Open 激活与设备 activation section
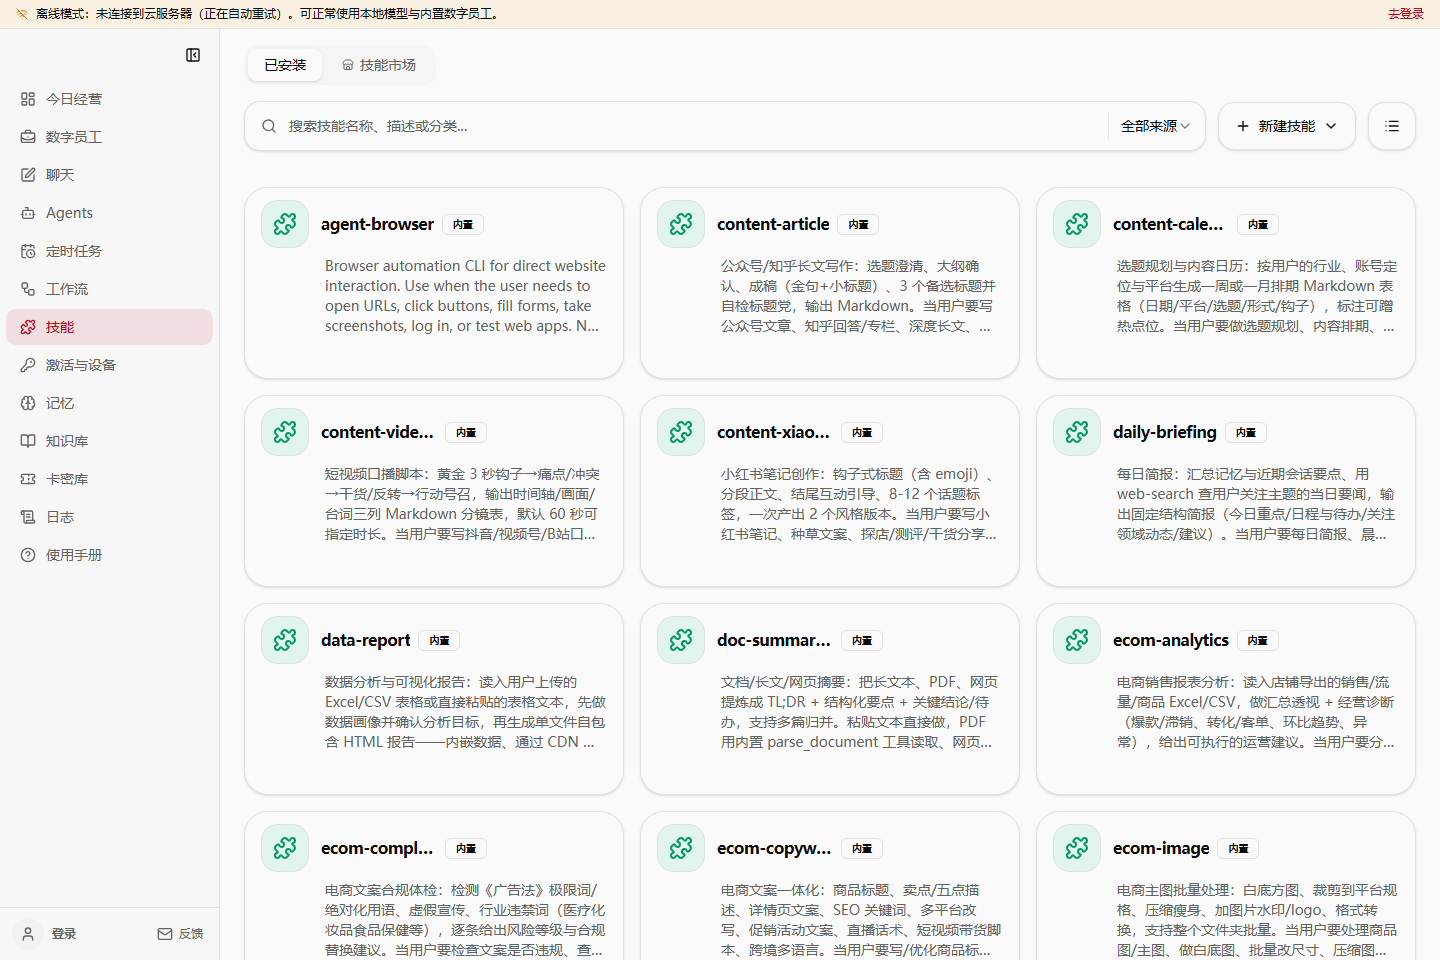Image resolution: width=1440 pixels, height=960 pixels. 110,365
